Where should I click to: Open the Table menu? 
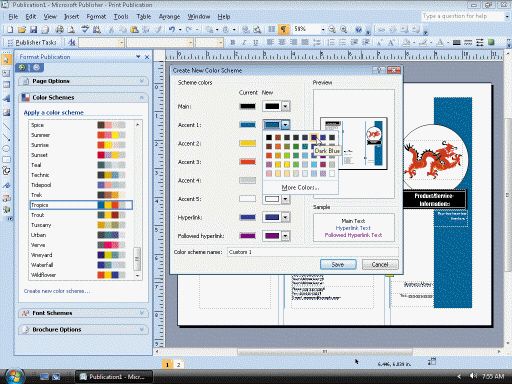click(x=144, y=17)
